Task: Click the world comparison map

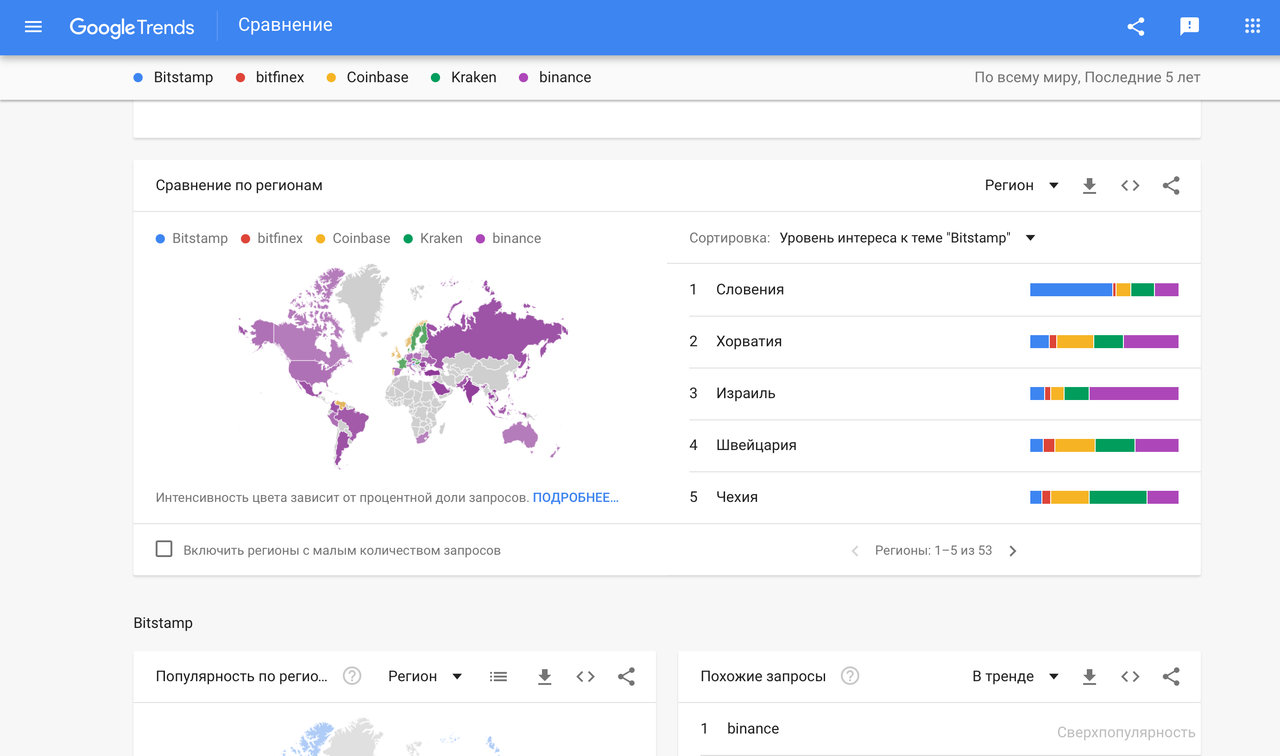Action: (x=403, y=366)
